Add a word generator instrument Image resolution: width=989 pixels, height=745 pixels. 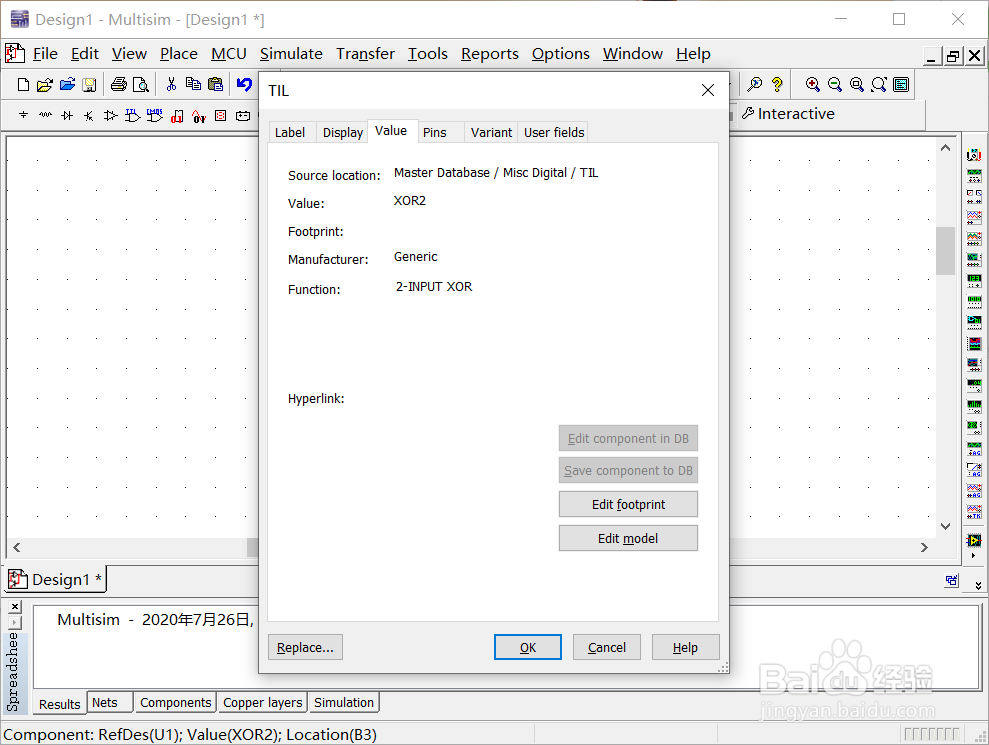coord(974,300)
